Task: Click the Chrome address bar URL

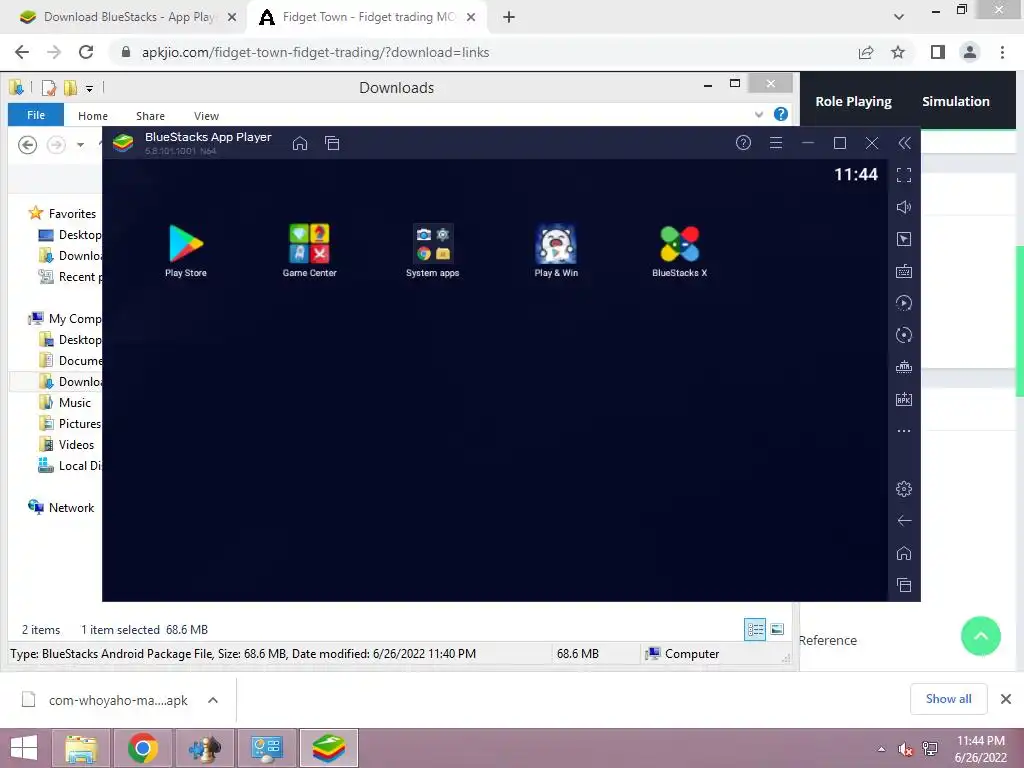Action: tap(315, 52)
